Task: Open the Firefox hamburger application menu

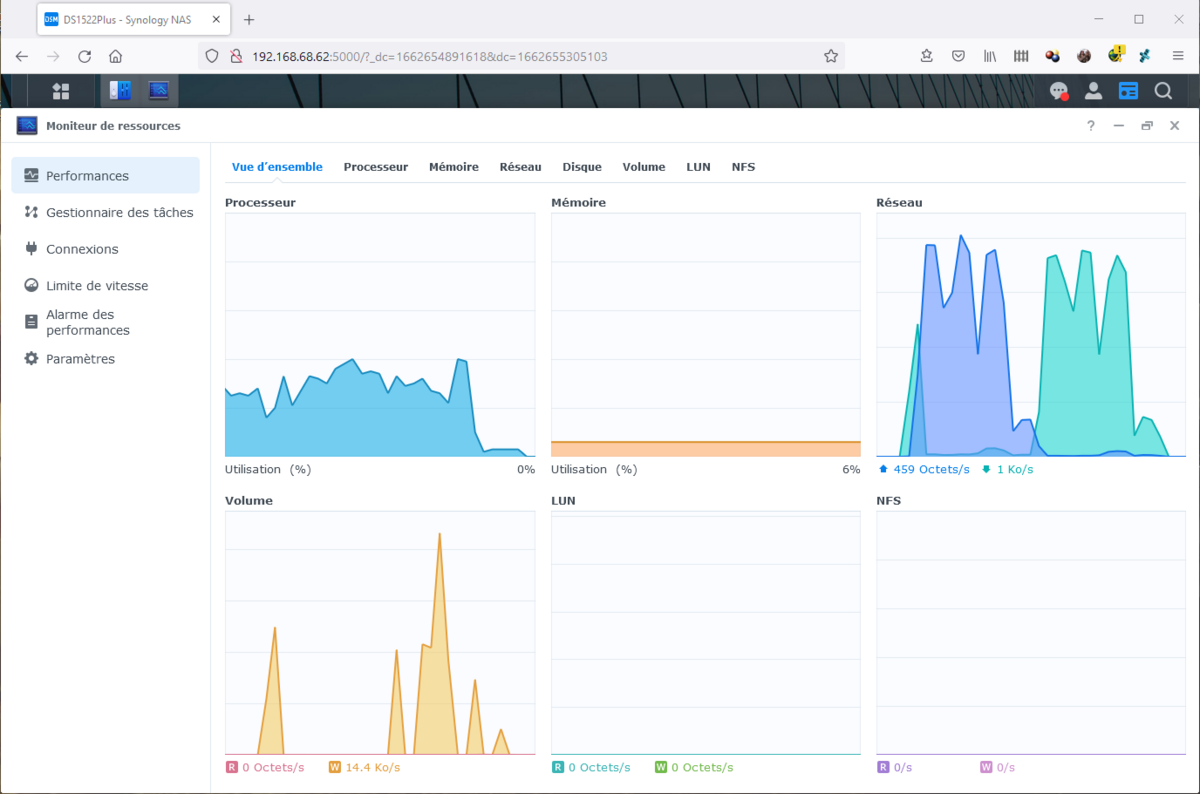Action: (1178, 56)
